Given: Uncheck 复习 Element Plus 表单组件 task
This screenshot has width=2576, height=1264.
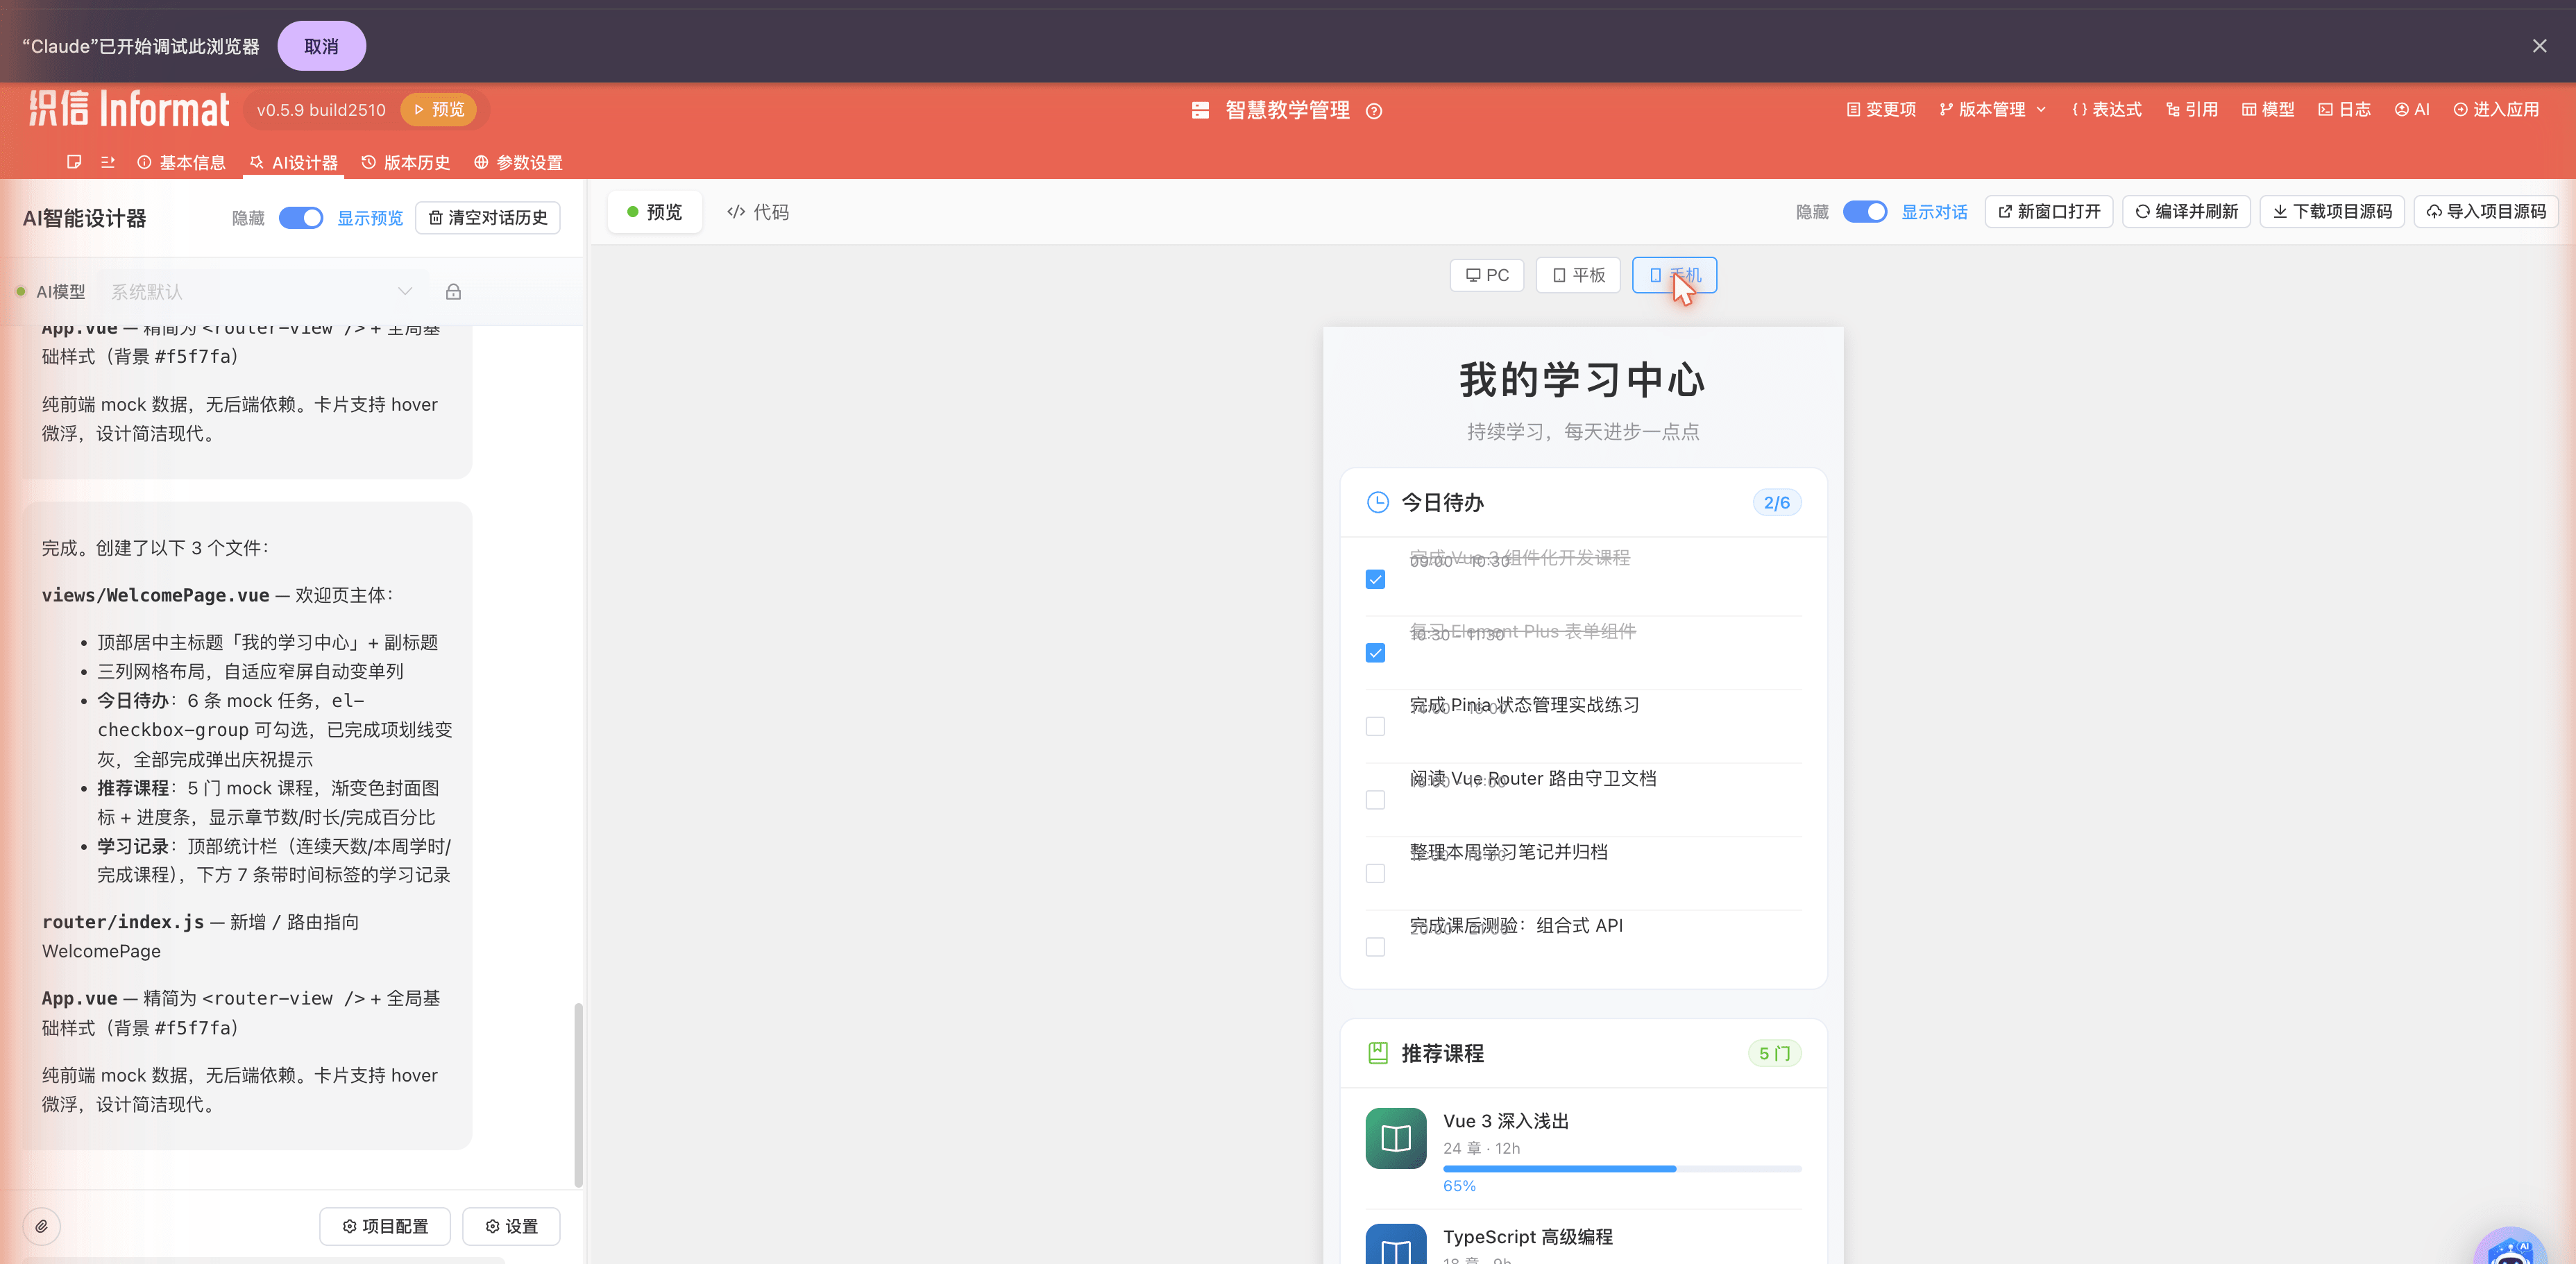Looking at the screenshot, I should [x=1375, y=653].
